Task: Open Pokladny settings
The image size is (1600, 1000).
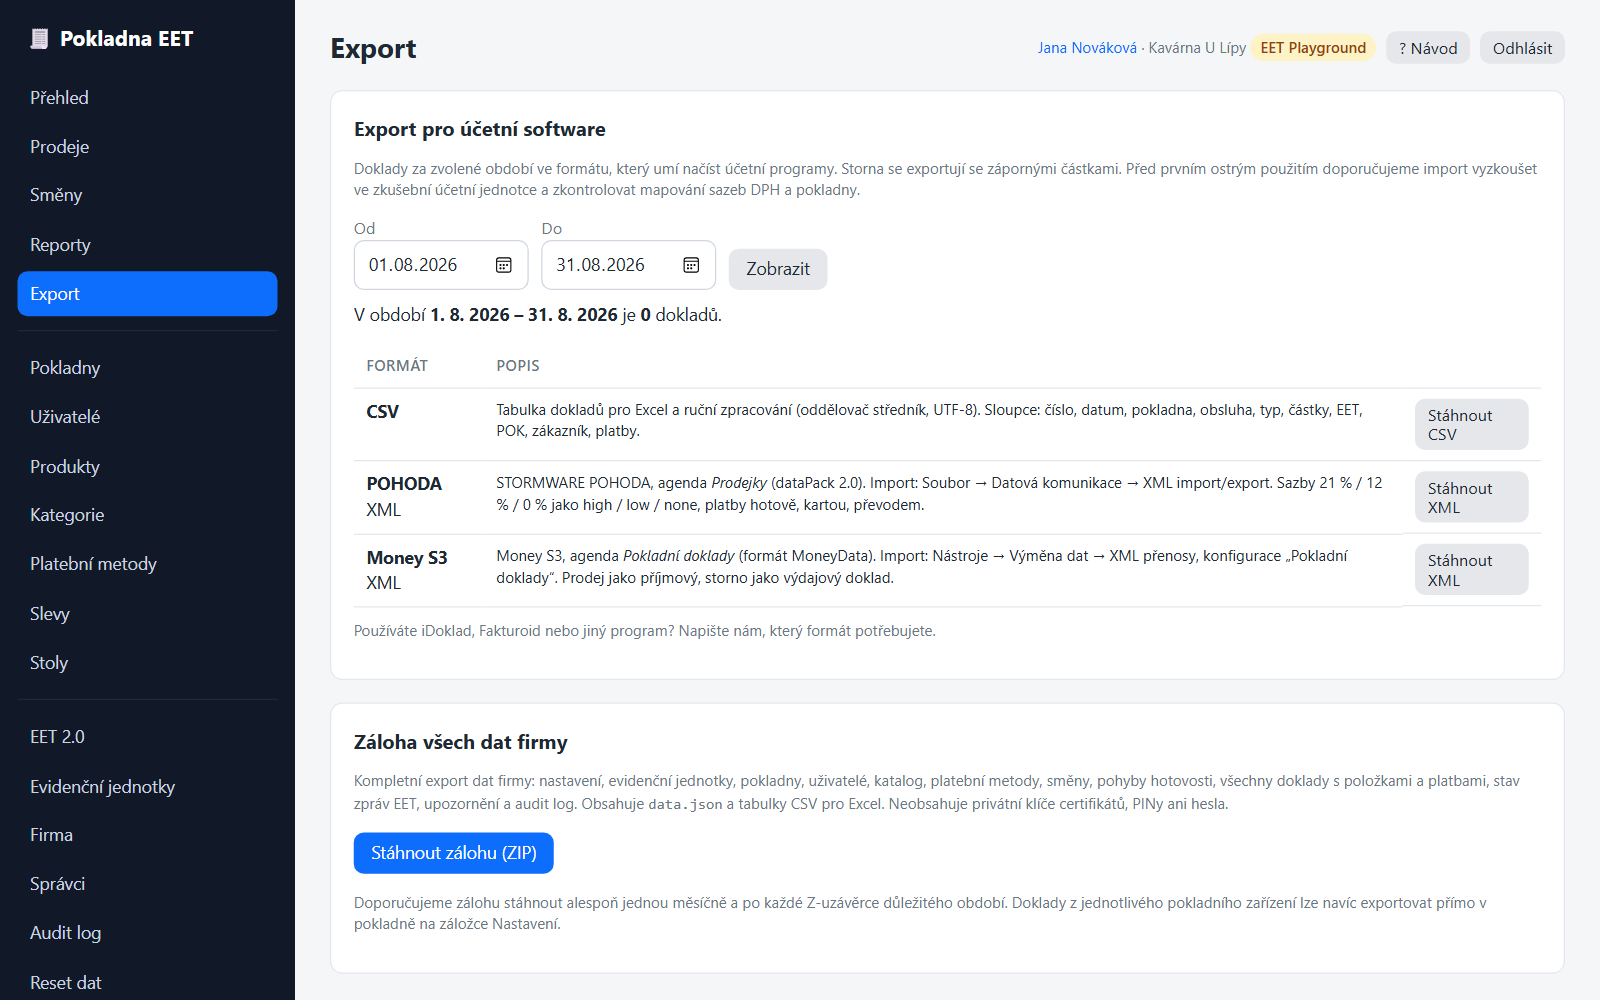Action: click(x=147, y=368)
